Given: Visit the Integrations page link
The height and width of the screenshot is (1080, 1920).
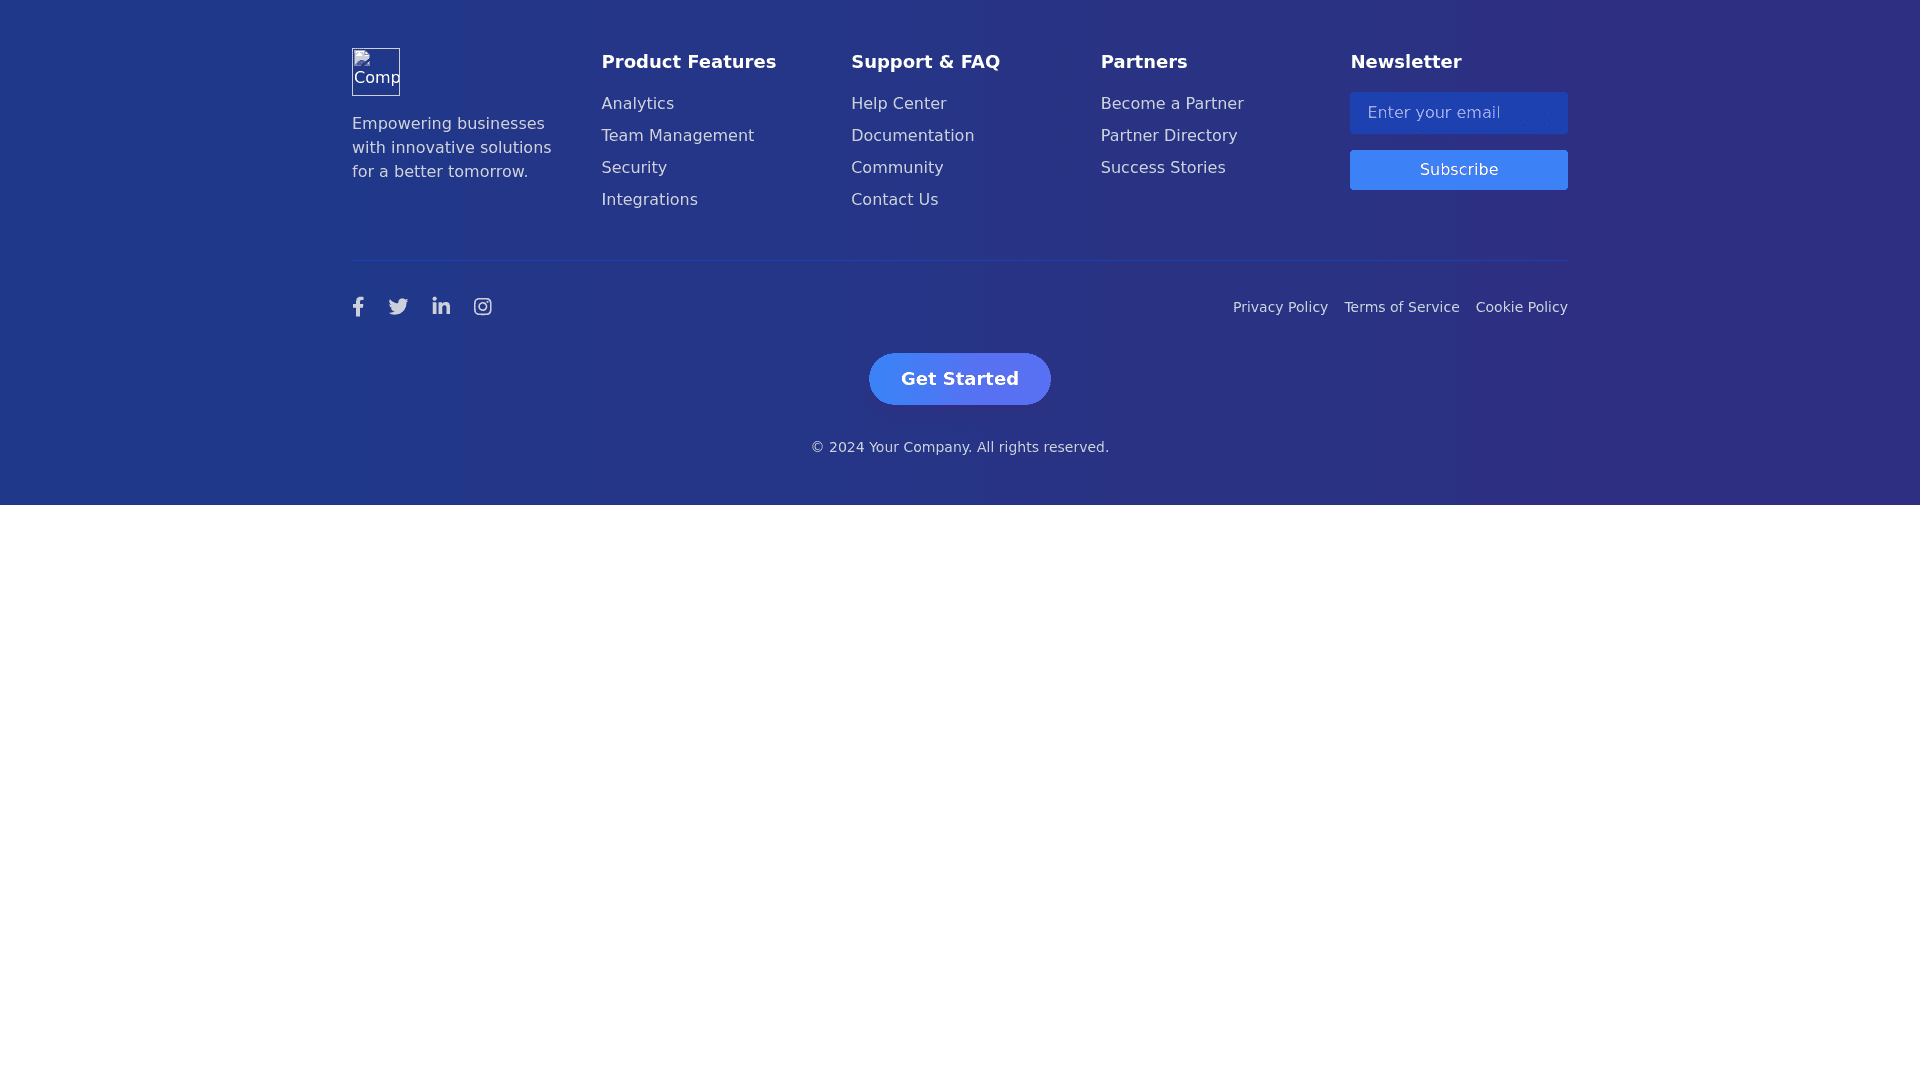Looking at the screenshot, I should click(x=649, y=200).
